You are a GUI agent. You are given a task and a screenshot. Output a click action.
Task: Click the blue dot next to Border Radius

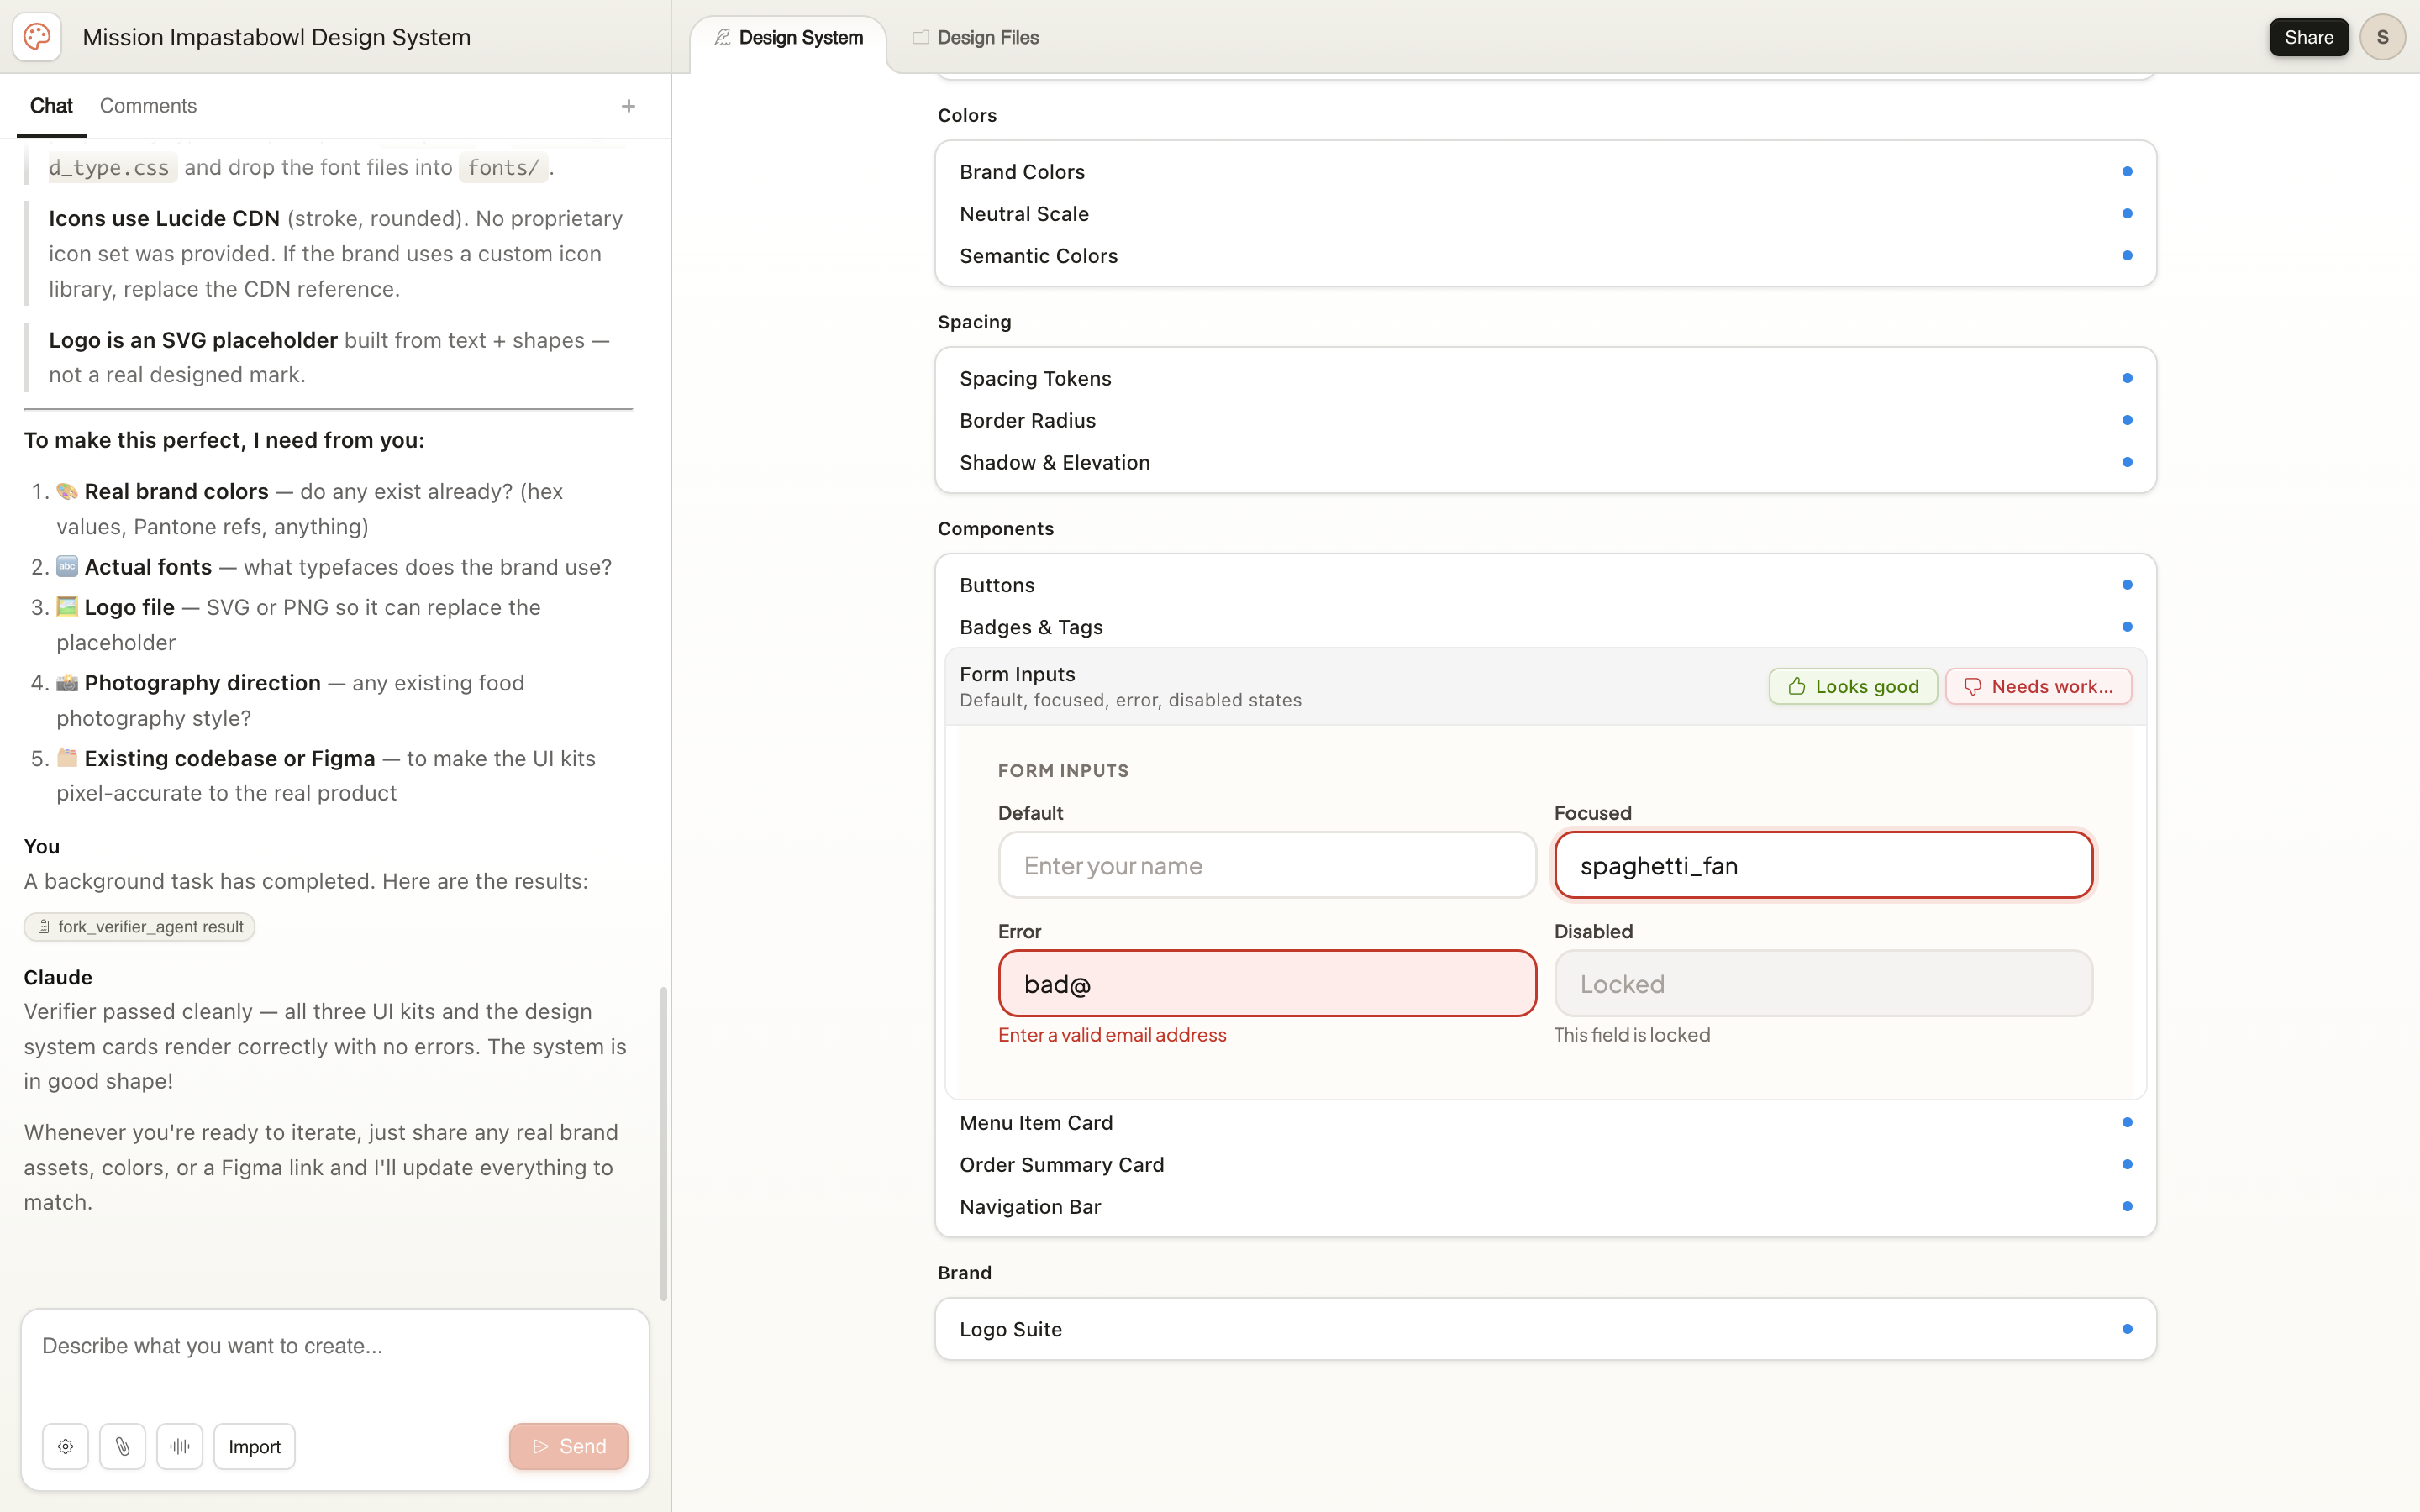pos(2127,420)
